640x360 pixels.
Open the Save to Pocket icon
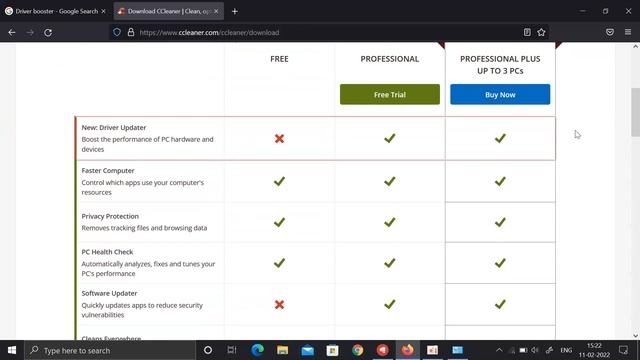pyautogui.click(x=610, y=32)
